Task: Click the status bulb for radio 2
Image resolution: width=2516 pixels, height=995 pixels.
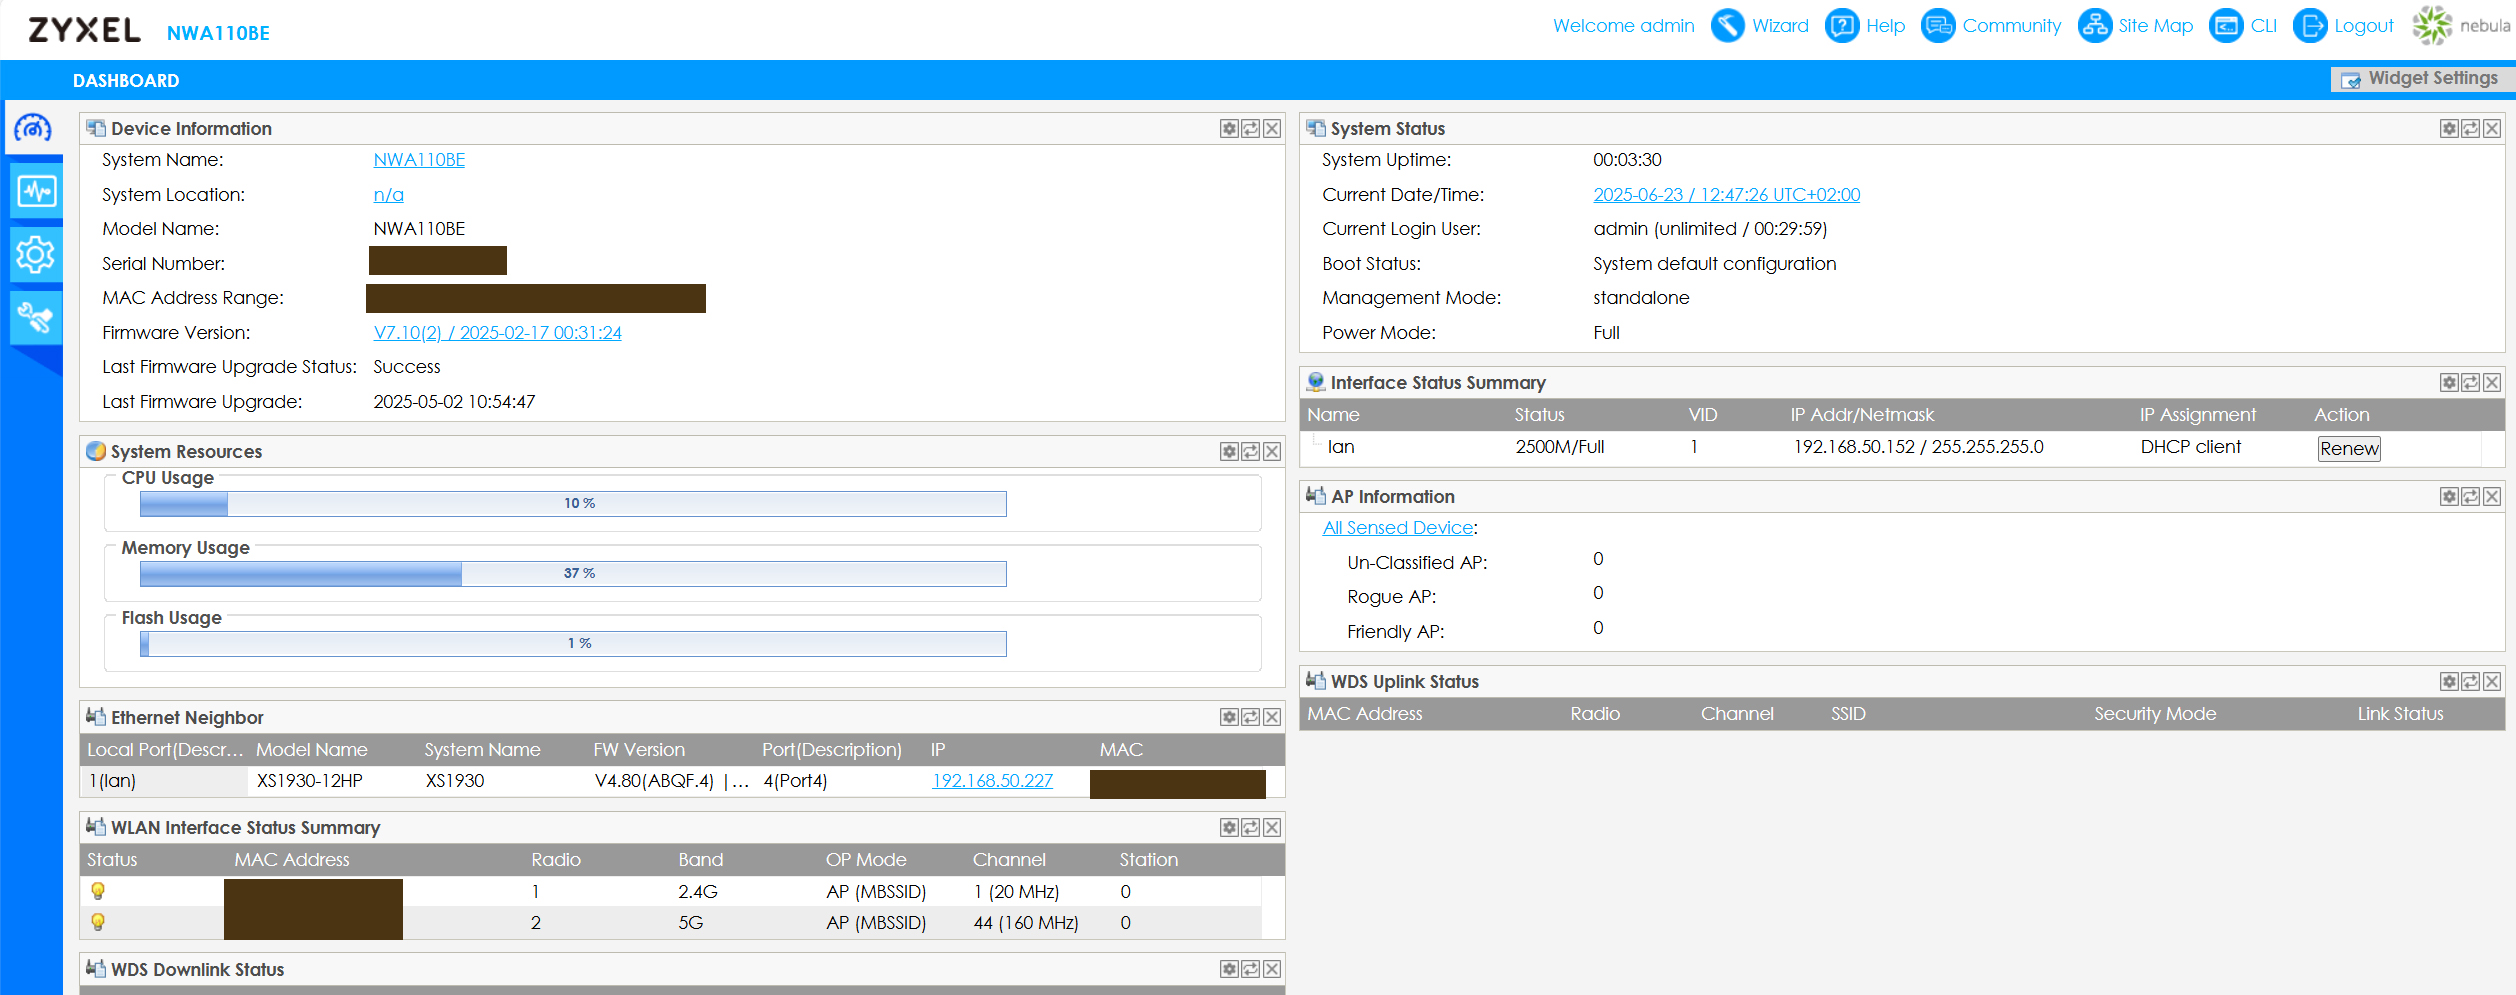Action: point(98,922)
